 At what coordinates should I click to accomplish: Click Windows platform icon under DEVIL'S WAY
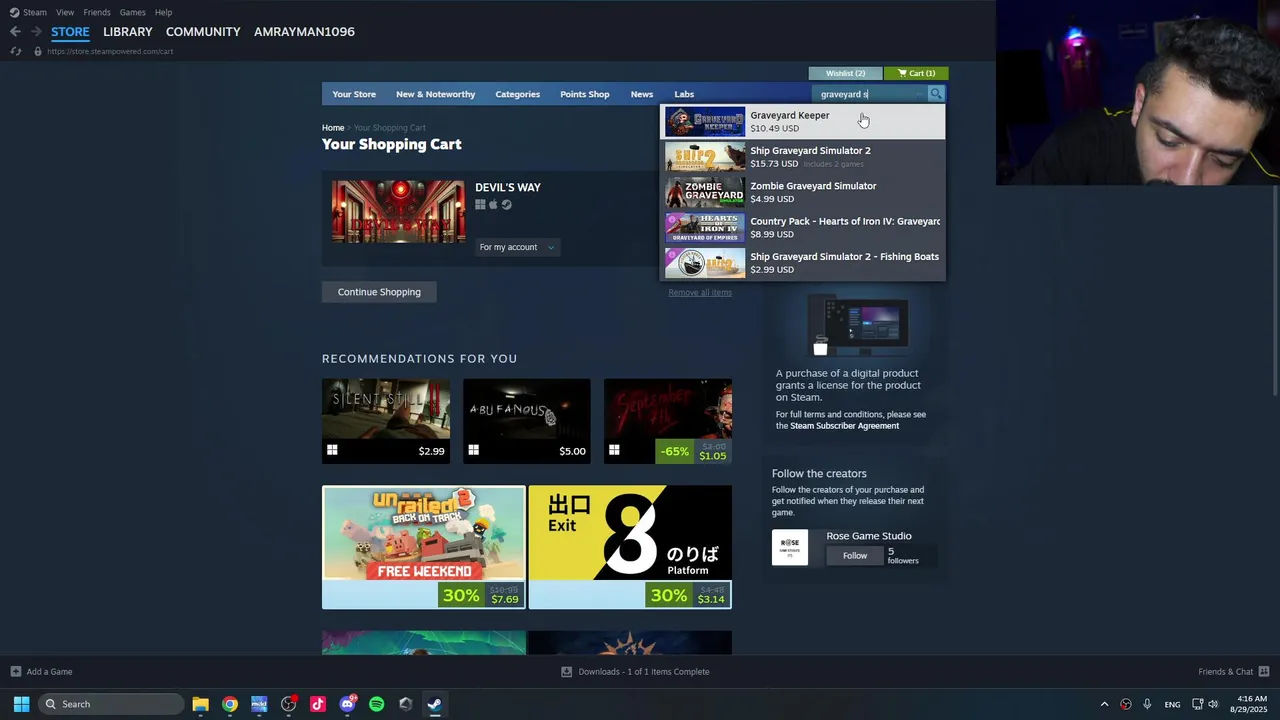480,205
